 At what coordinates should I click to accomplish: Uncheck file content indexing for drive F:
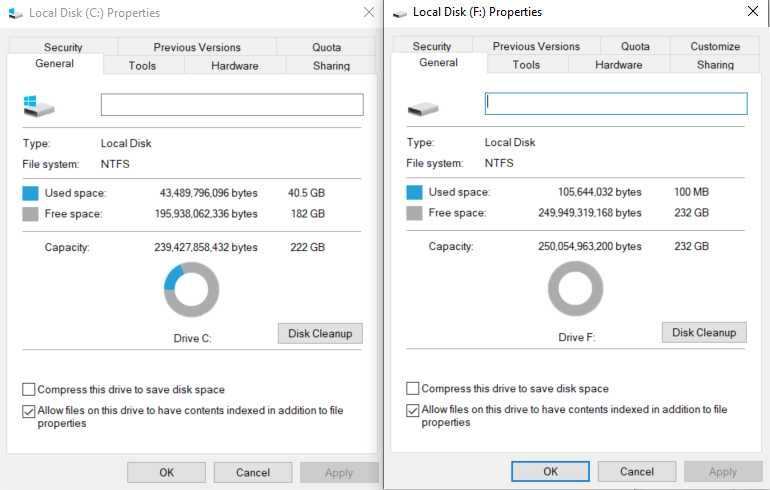coord(413,410)
